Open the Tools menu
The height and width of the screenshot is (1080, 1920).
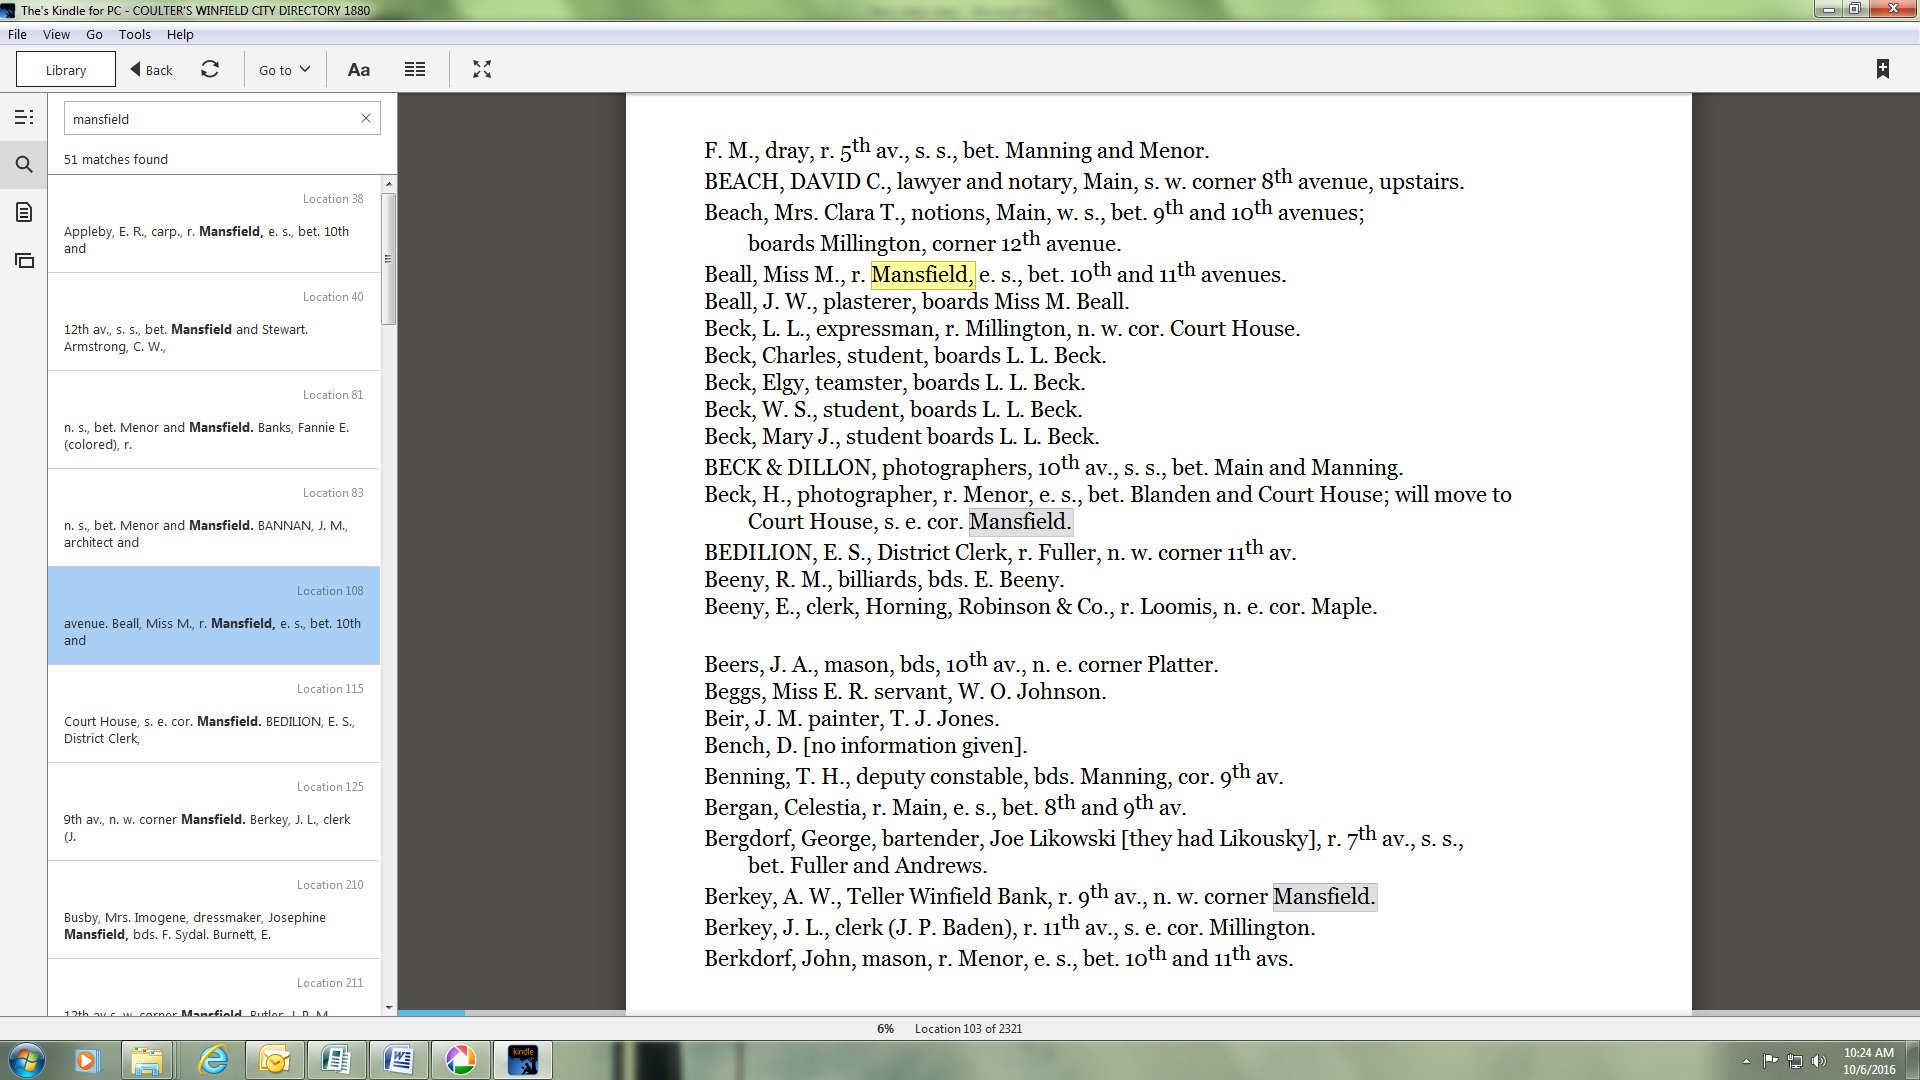coord(134,34)
